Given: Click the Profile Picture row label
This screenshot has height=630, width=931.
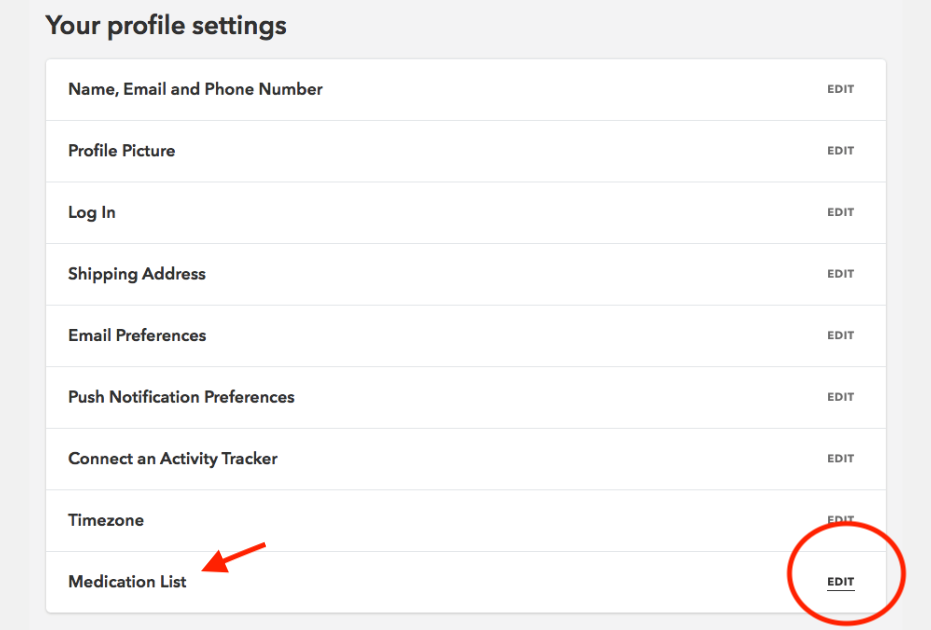Looking at the screenshot, I should click(122, 151).
